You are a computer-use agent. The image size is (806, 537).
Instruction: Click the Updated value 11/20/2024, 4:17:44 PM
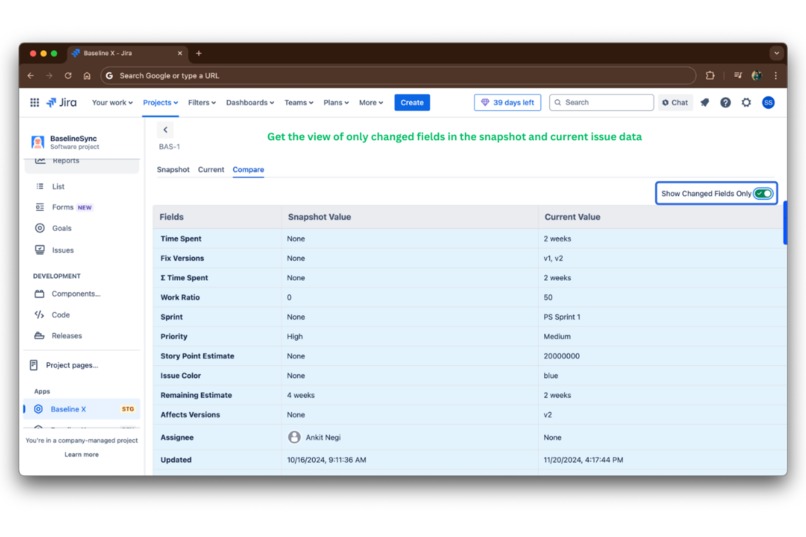tap(583, 460)
